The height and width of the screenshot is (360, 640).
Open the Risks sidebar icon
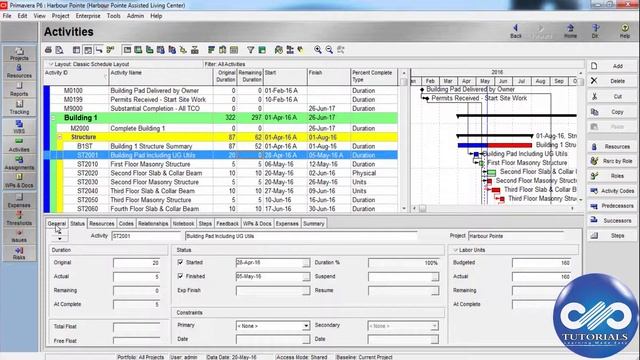19,253
